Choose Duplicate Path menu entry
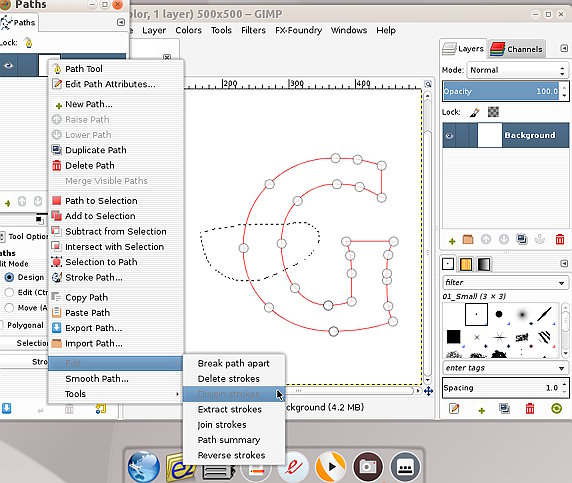 point(116,150)
